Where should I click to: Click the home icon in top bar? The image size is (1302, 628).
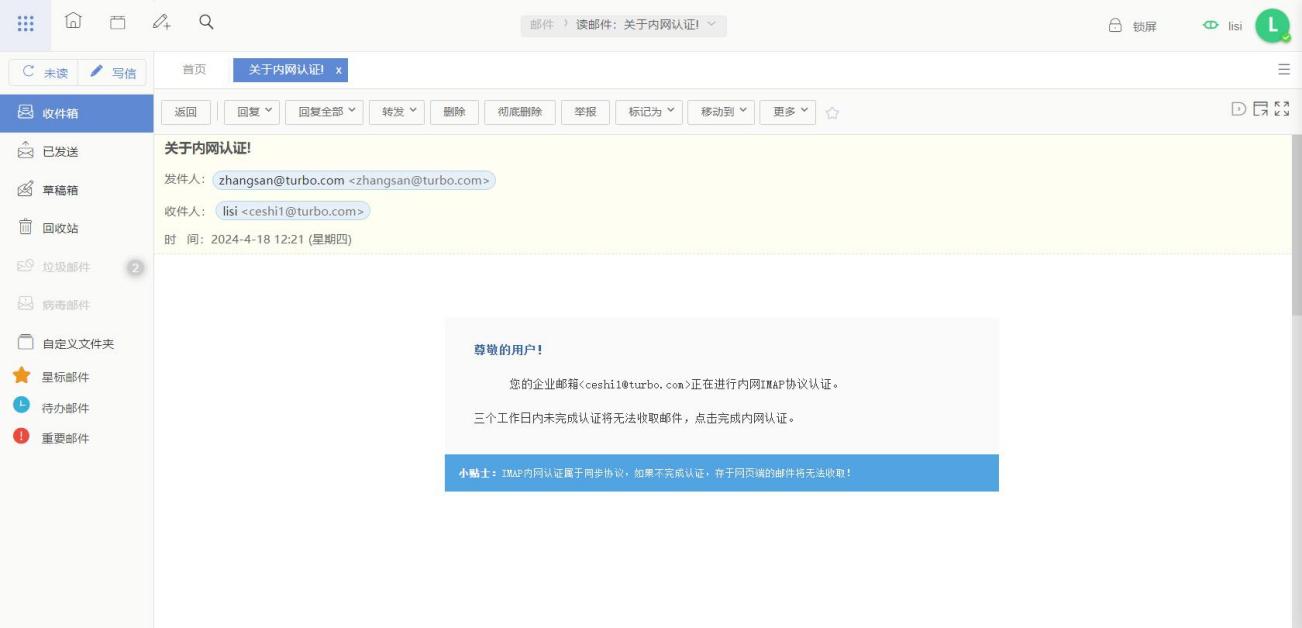(73, 22)
